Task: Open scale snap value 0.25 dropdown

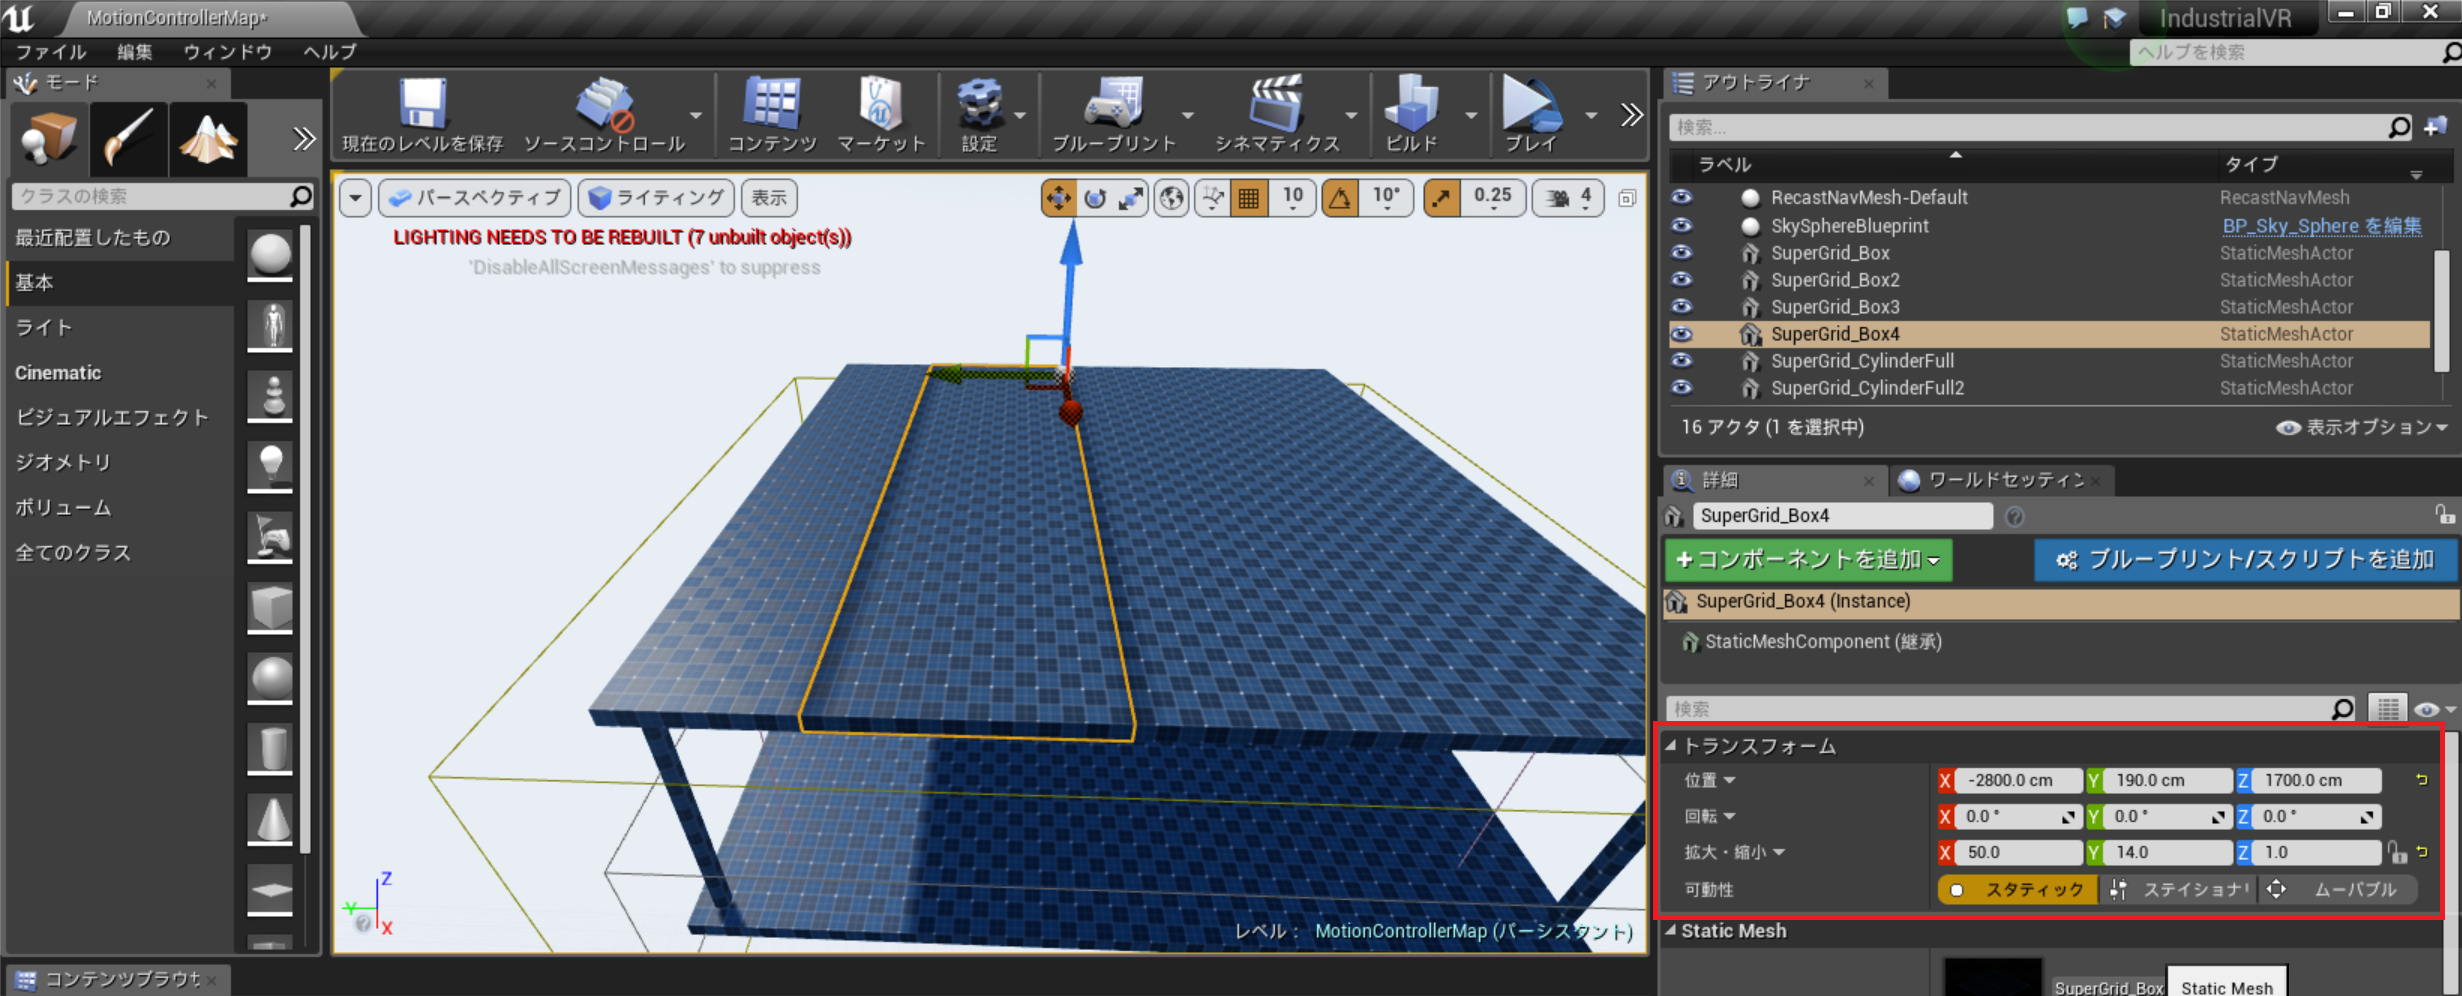Action: pyautogui.click(x=1492, y=198)
